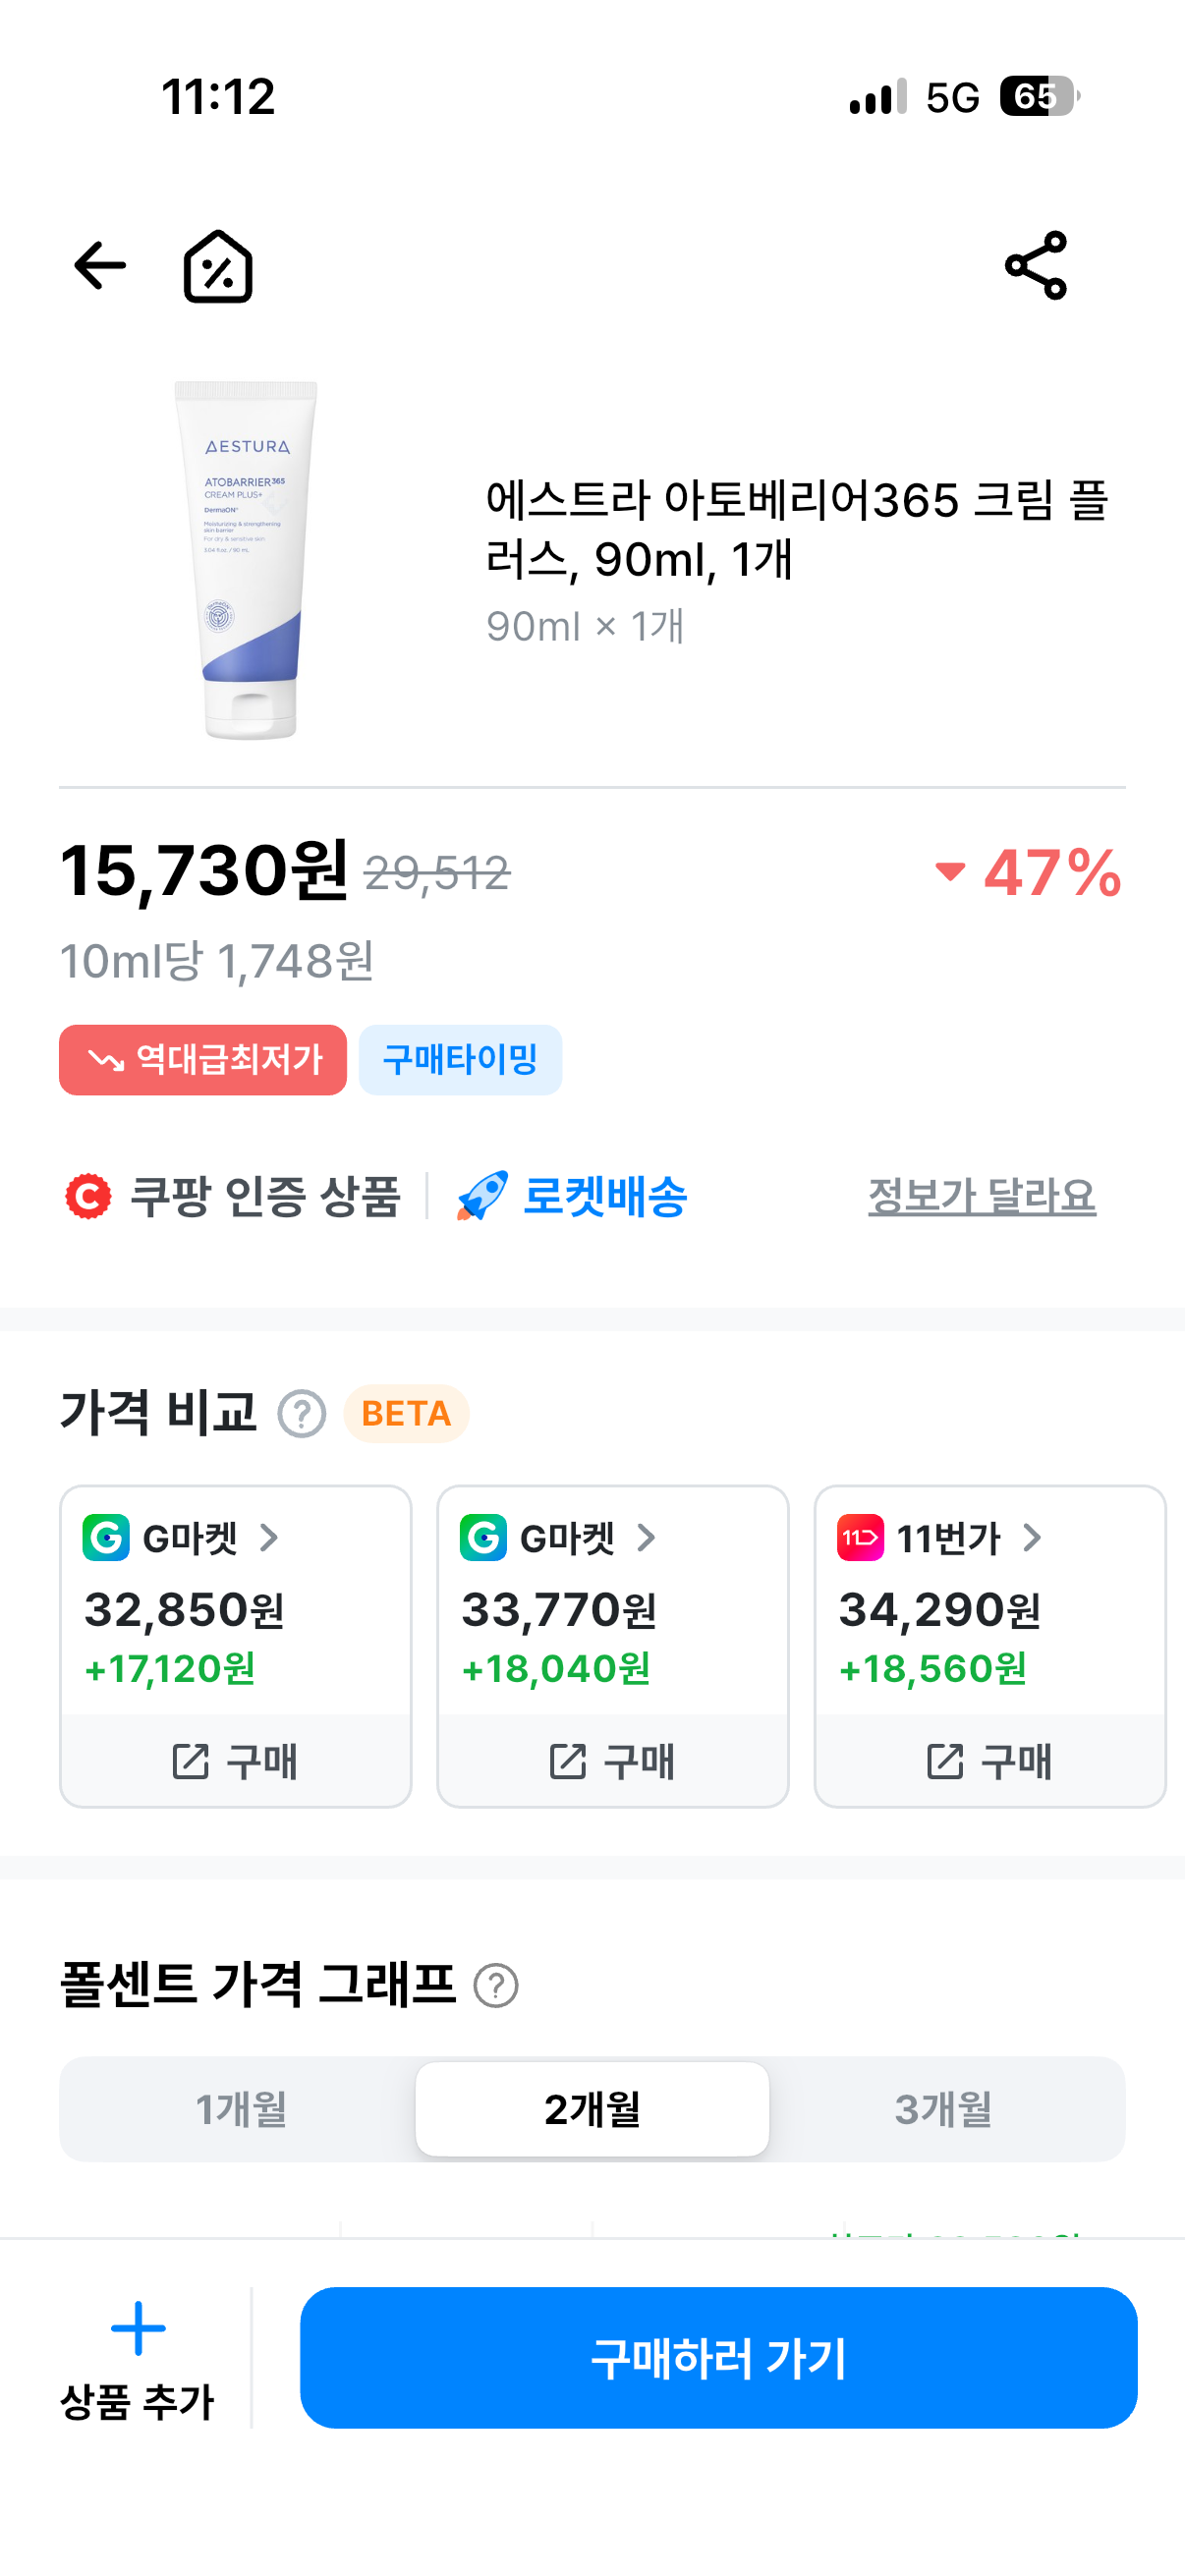Tap the share icon
The height and width of the screenshot is (2576, 1185).
click(1036, 266)
